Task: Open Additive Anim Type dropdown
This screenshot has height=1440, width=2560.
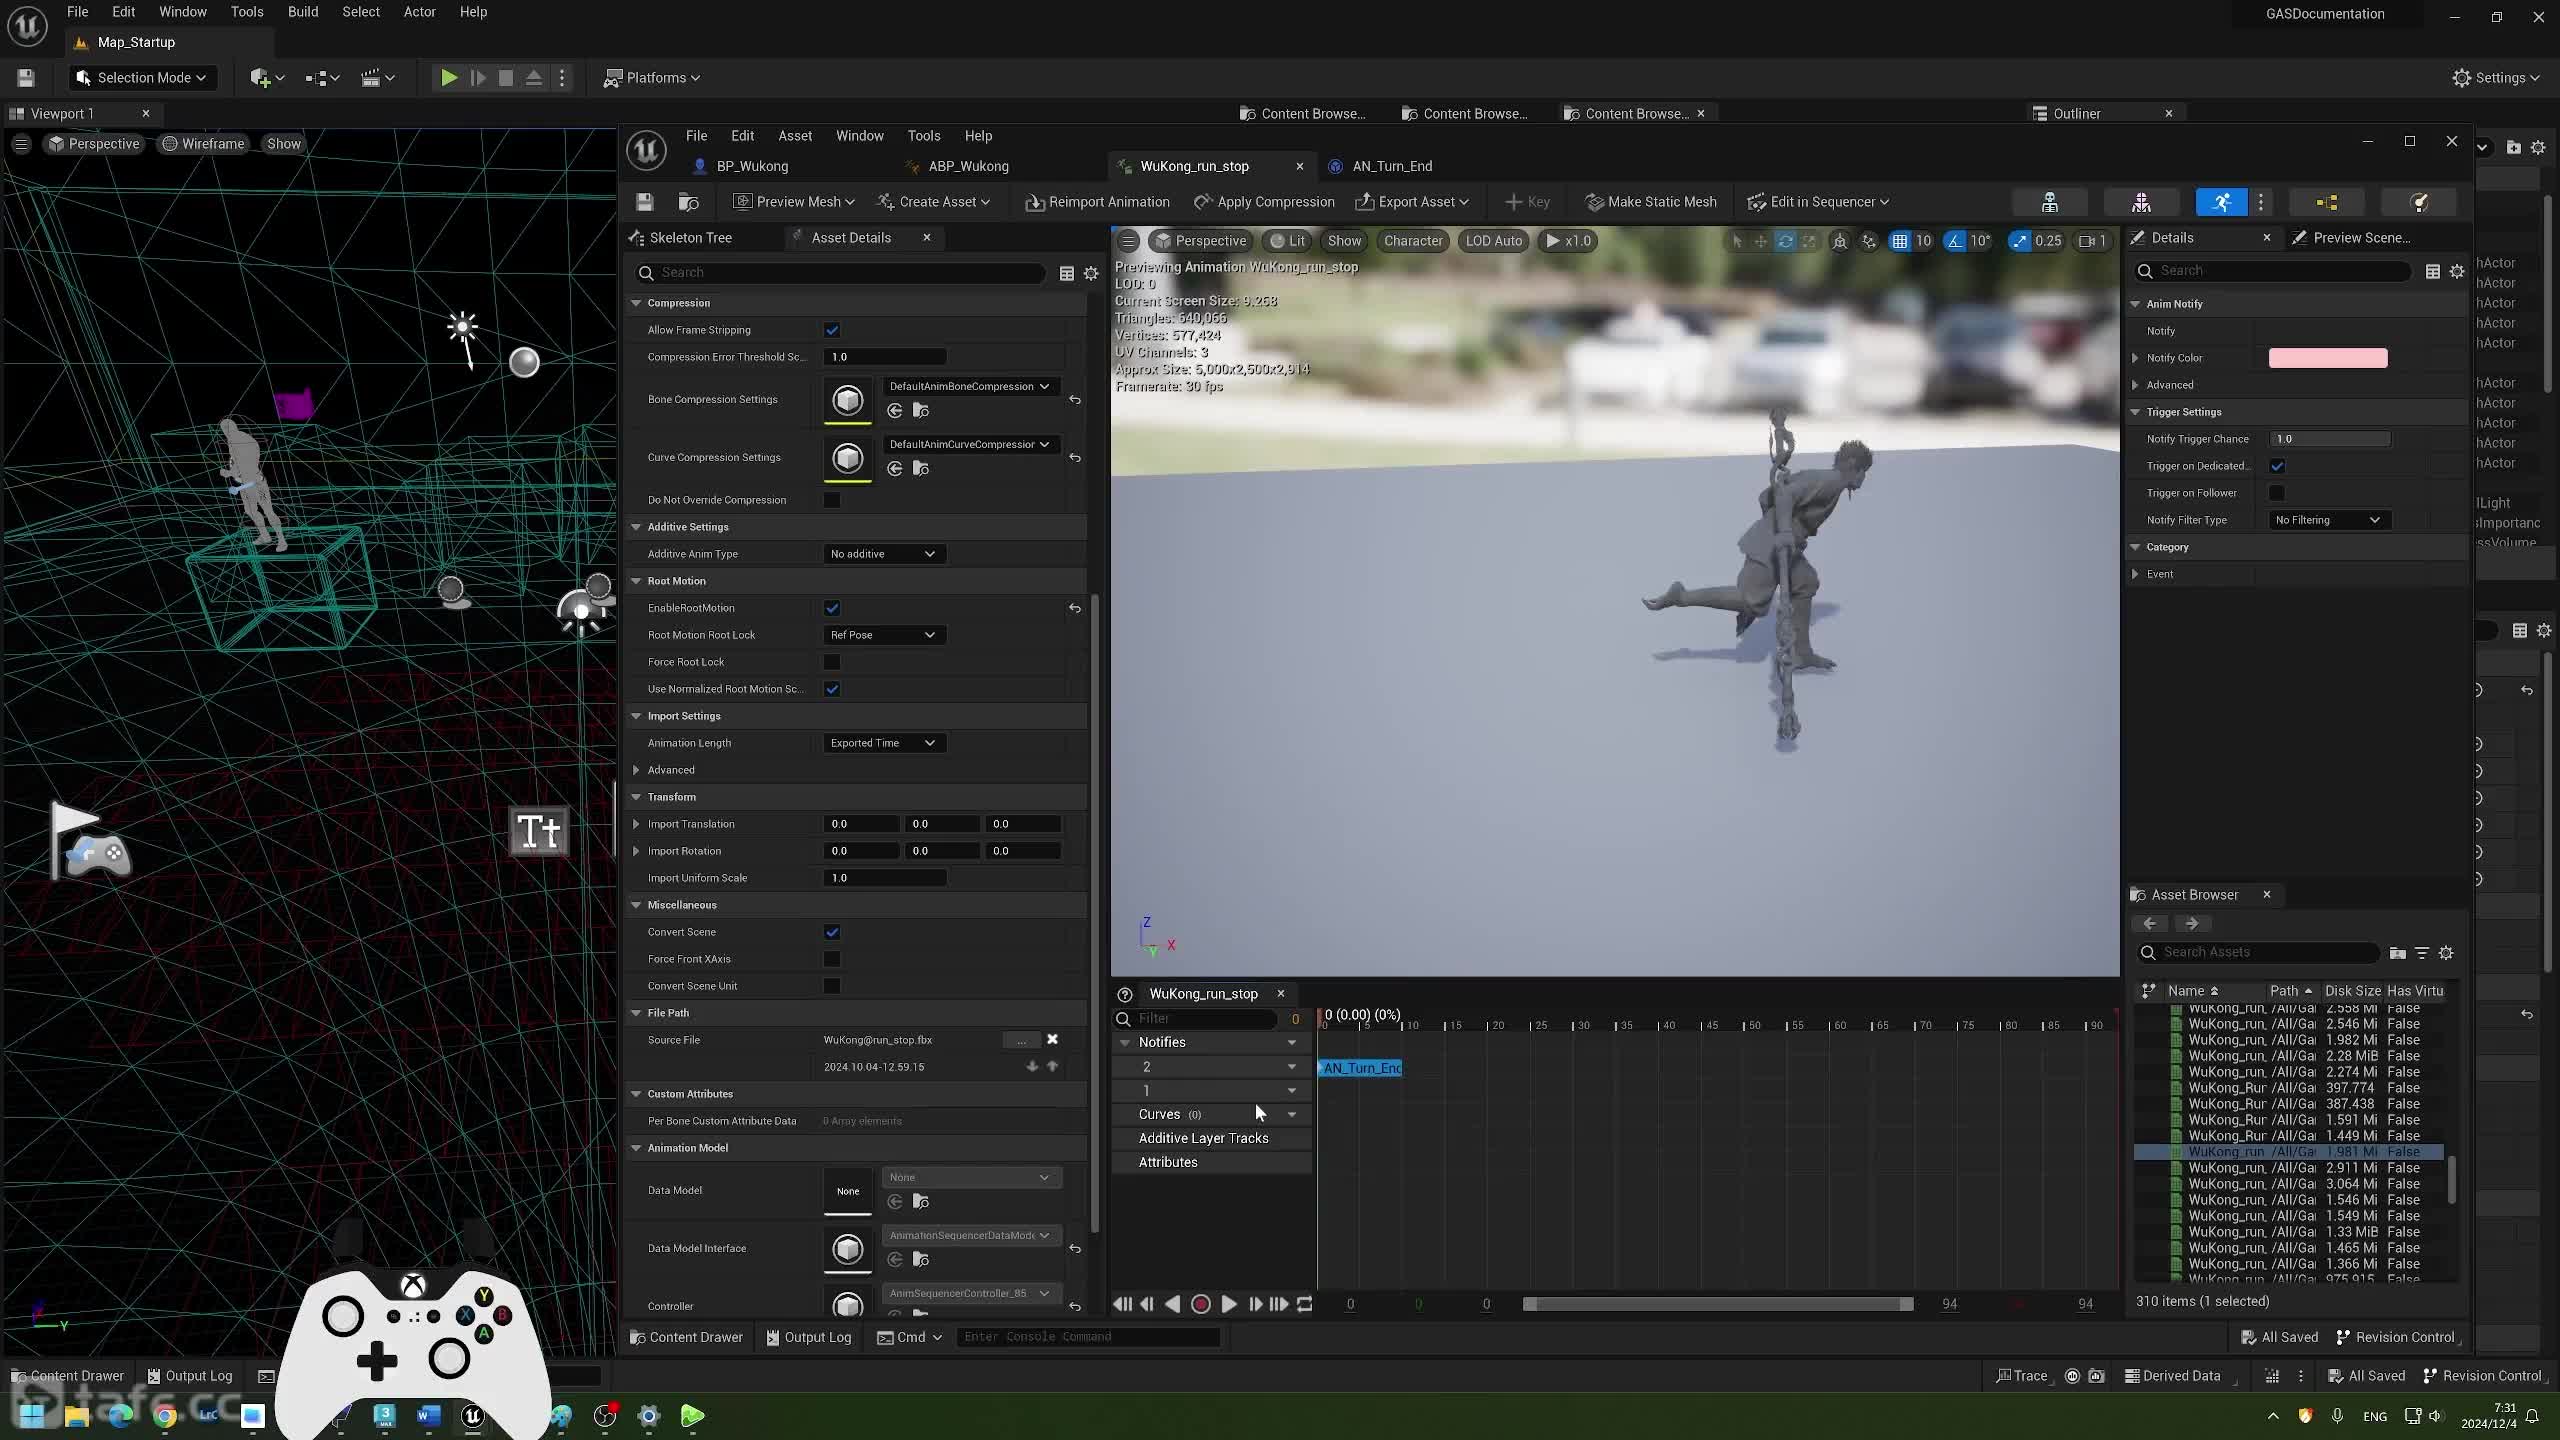Action: click(x=883, y=554)
